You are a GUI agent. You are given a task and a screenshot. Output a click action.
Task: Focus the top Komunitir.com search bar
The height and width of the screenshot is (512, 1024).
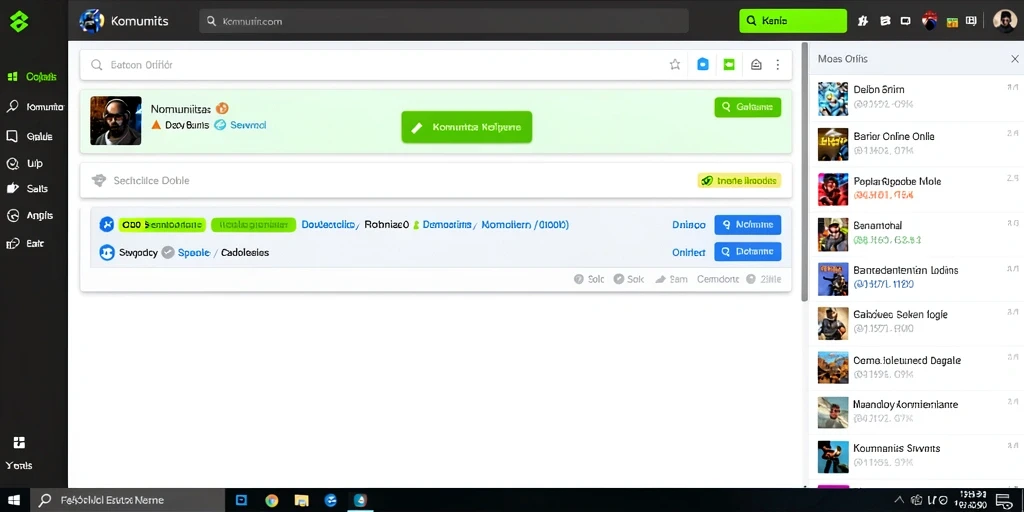443,21
